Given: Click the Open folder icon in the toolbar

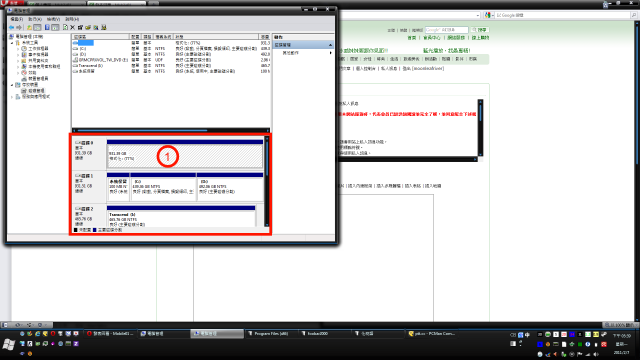Looking at the screenshot, I should coord(88,27).
